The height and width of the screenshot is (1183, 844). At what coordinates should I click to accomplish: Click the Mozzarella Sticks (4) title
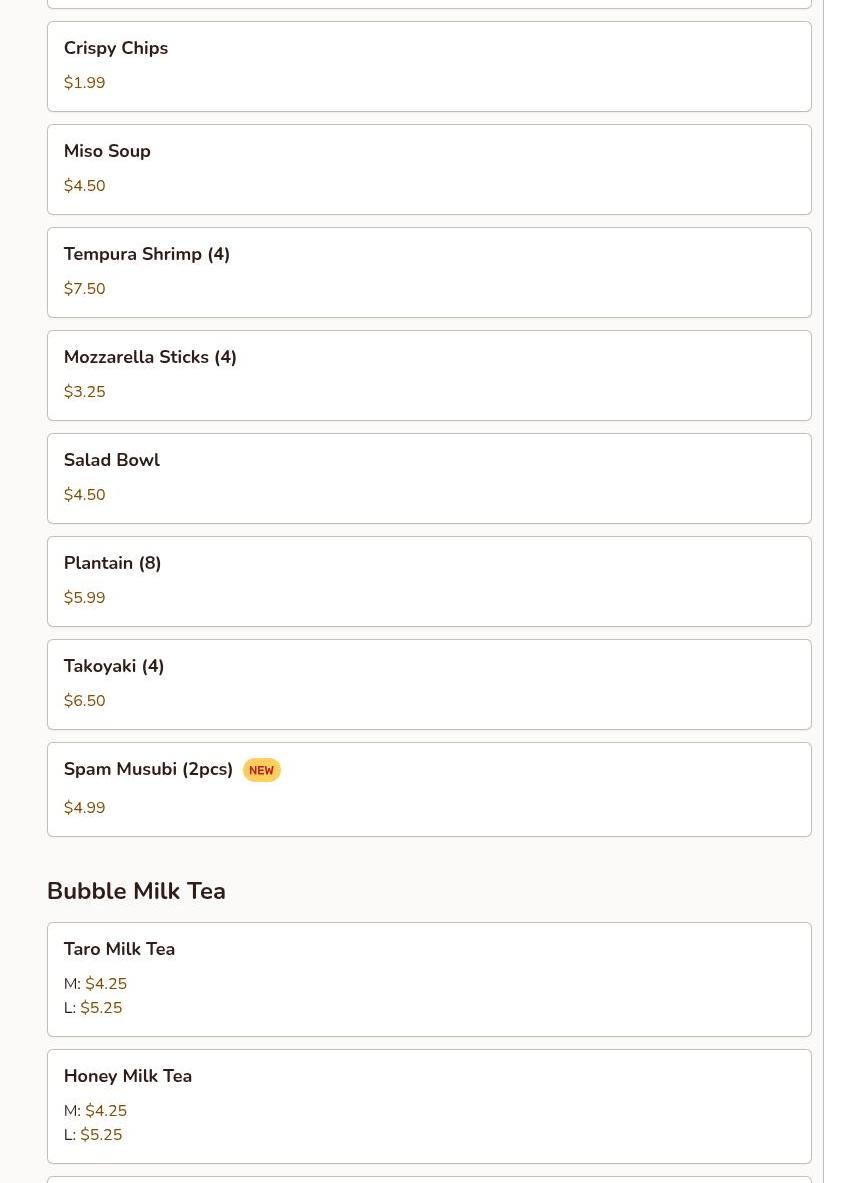pyautogui.click(x=150, y=357)
